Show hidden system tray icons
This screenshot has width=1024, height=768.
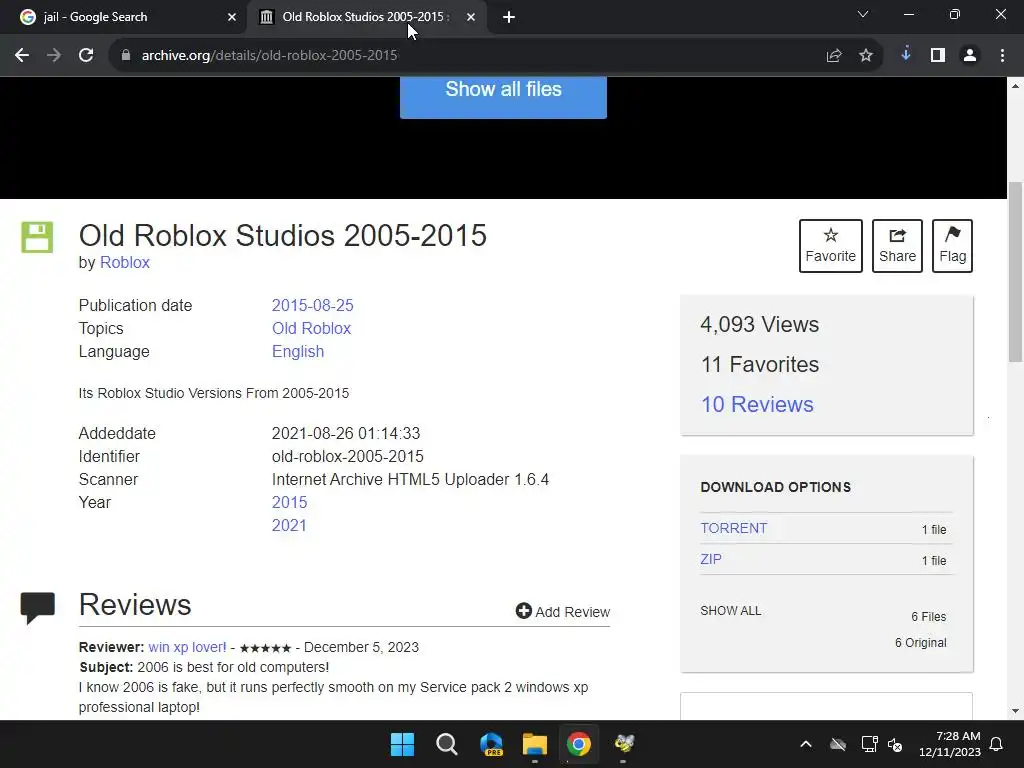pos(806,744)
